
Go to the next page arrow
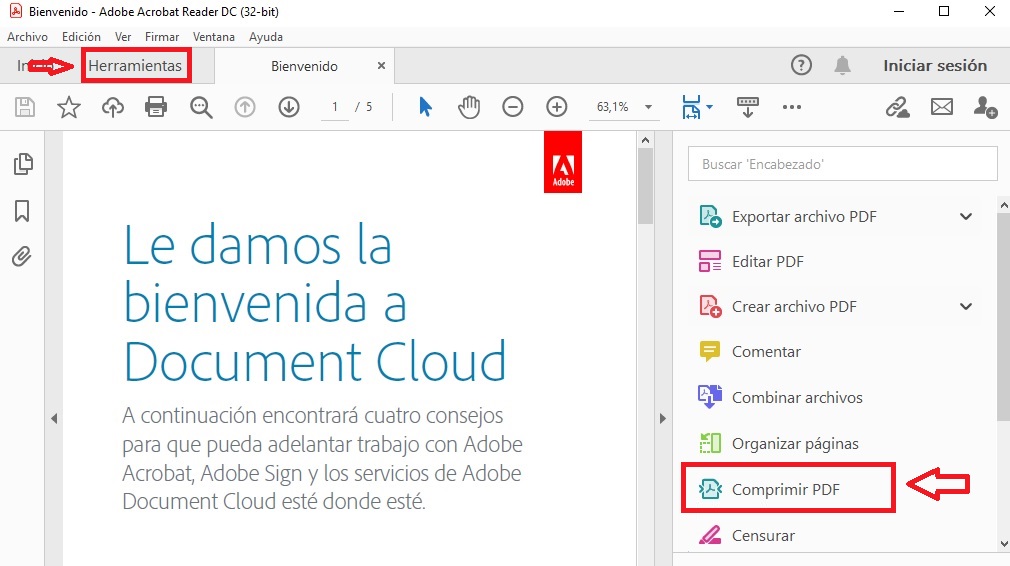289,107
